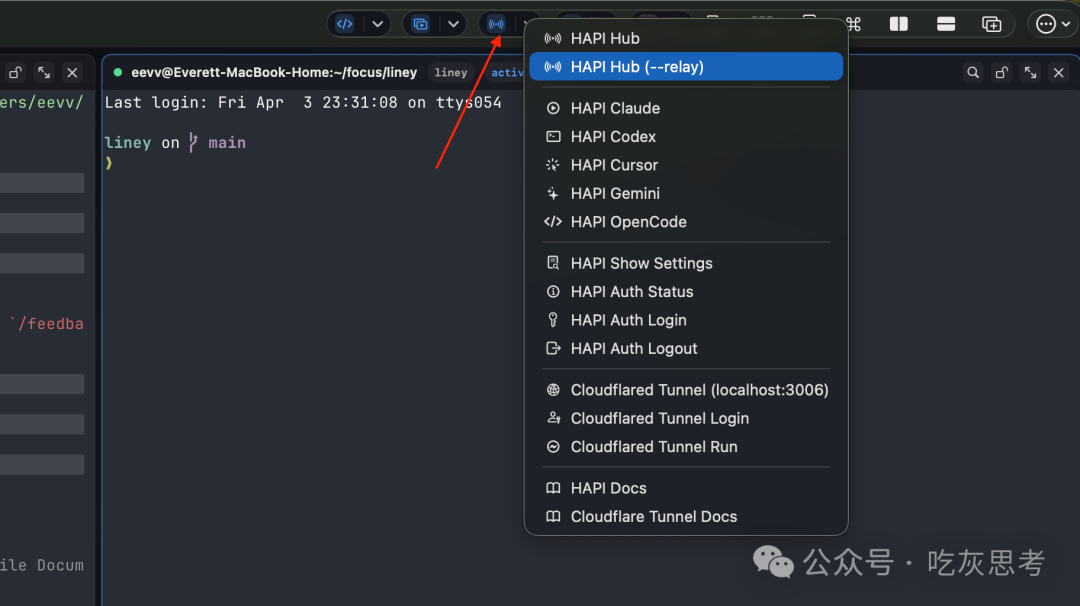
Task: Search in the terminal pane
Action: [x=973, y=72]
